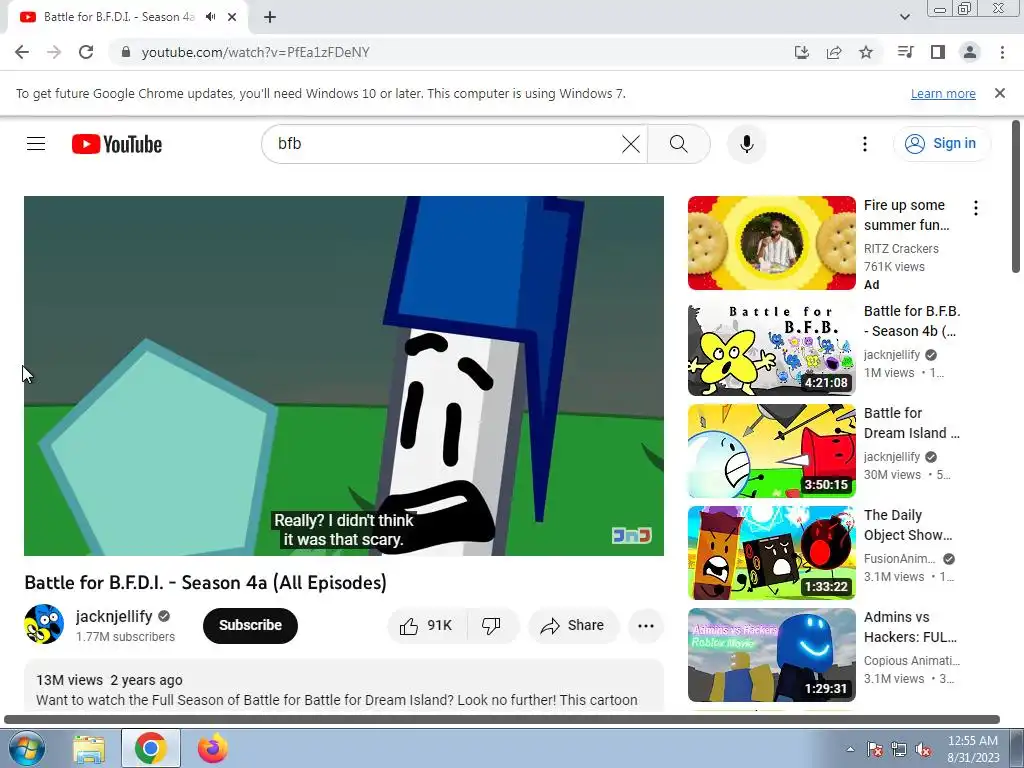
Task: Click 'The Daily Object Show' title
Action: click(908, 524)
